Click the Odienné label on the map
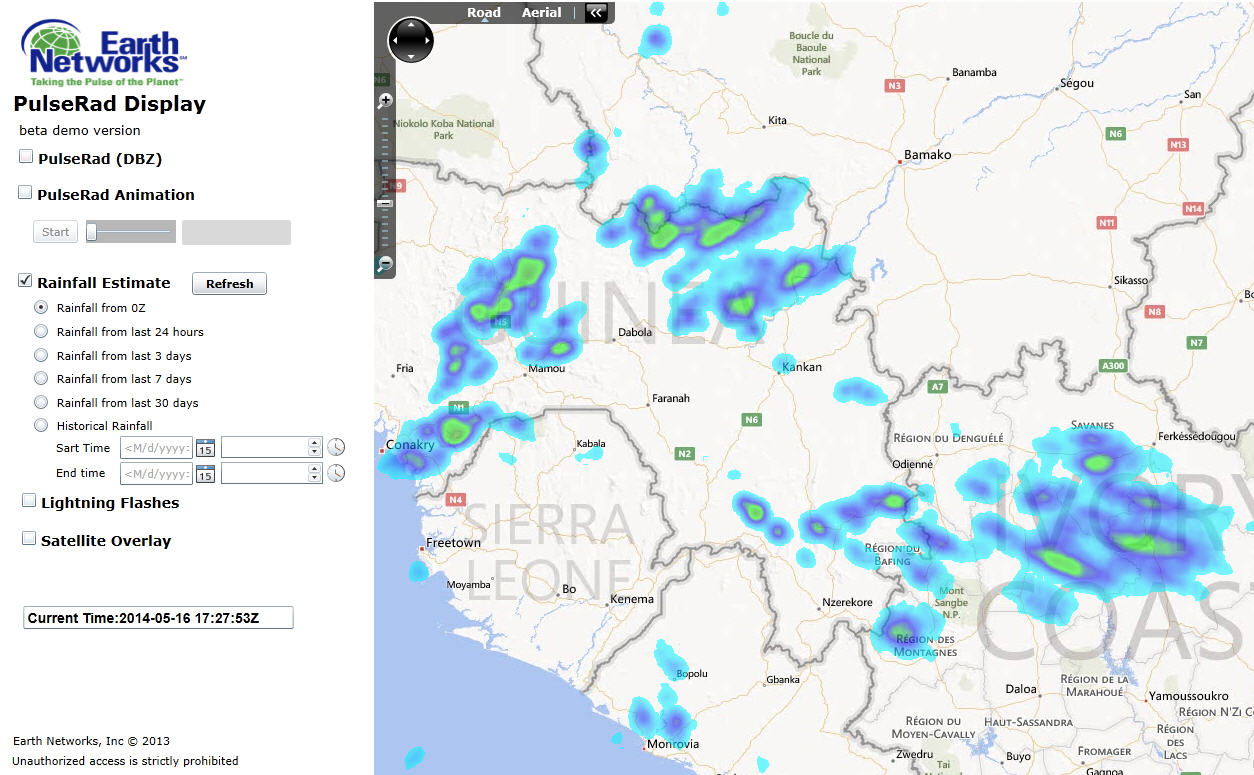 pos(912,464)
